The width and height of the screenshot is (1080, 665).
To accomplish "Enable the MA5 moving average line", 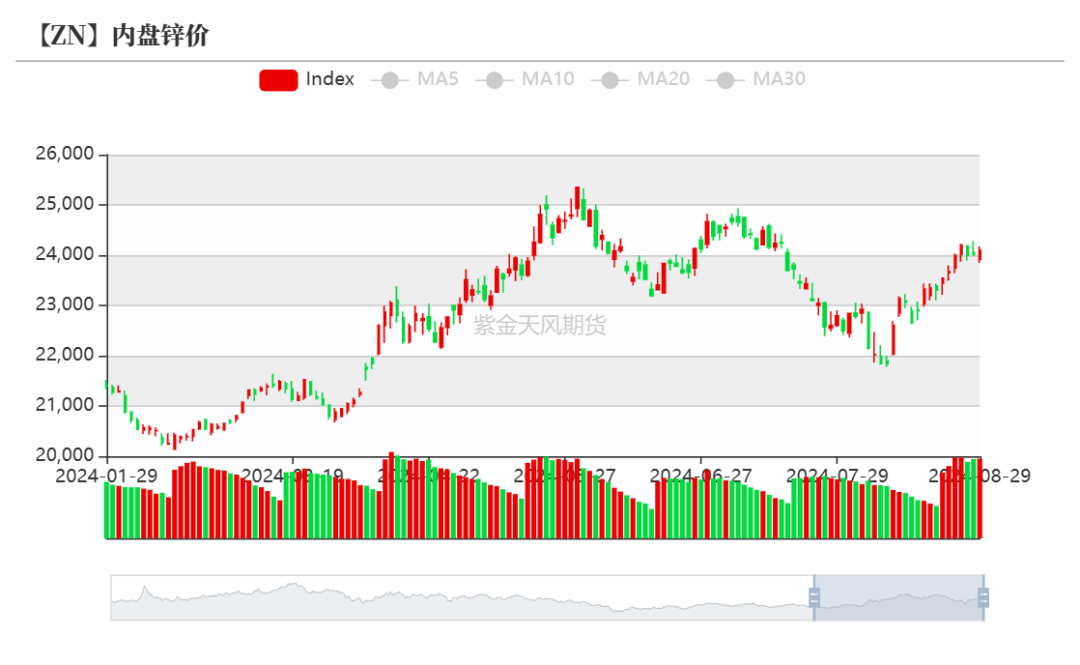I will pos(415,79).
